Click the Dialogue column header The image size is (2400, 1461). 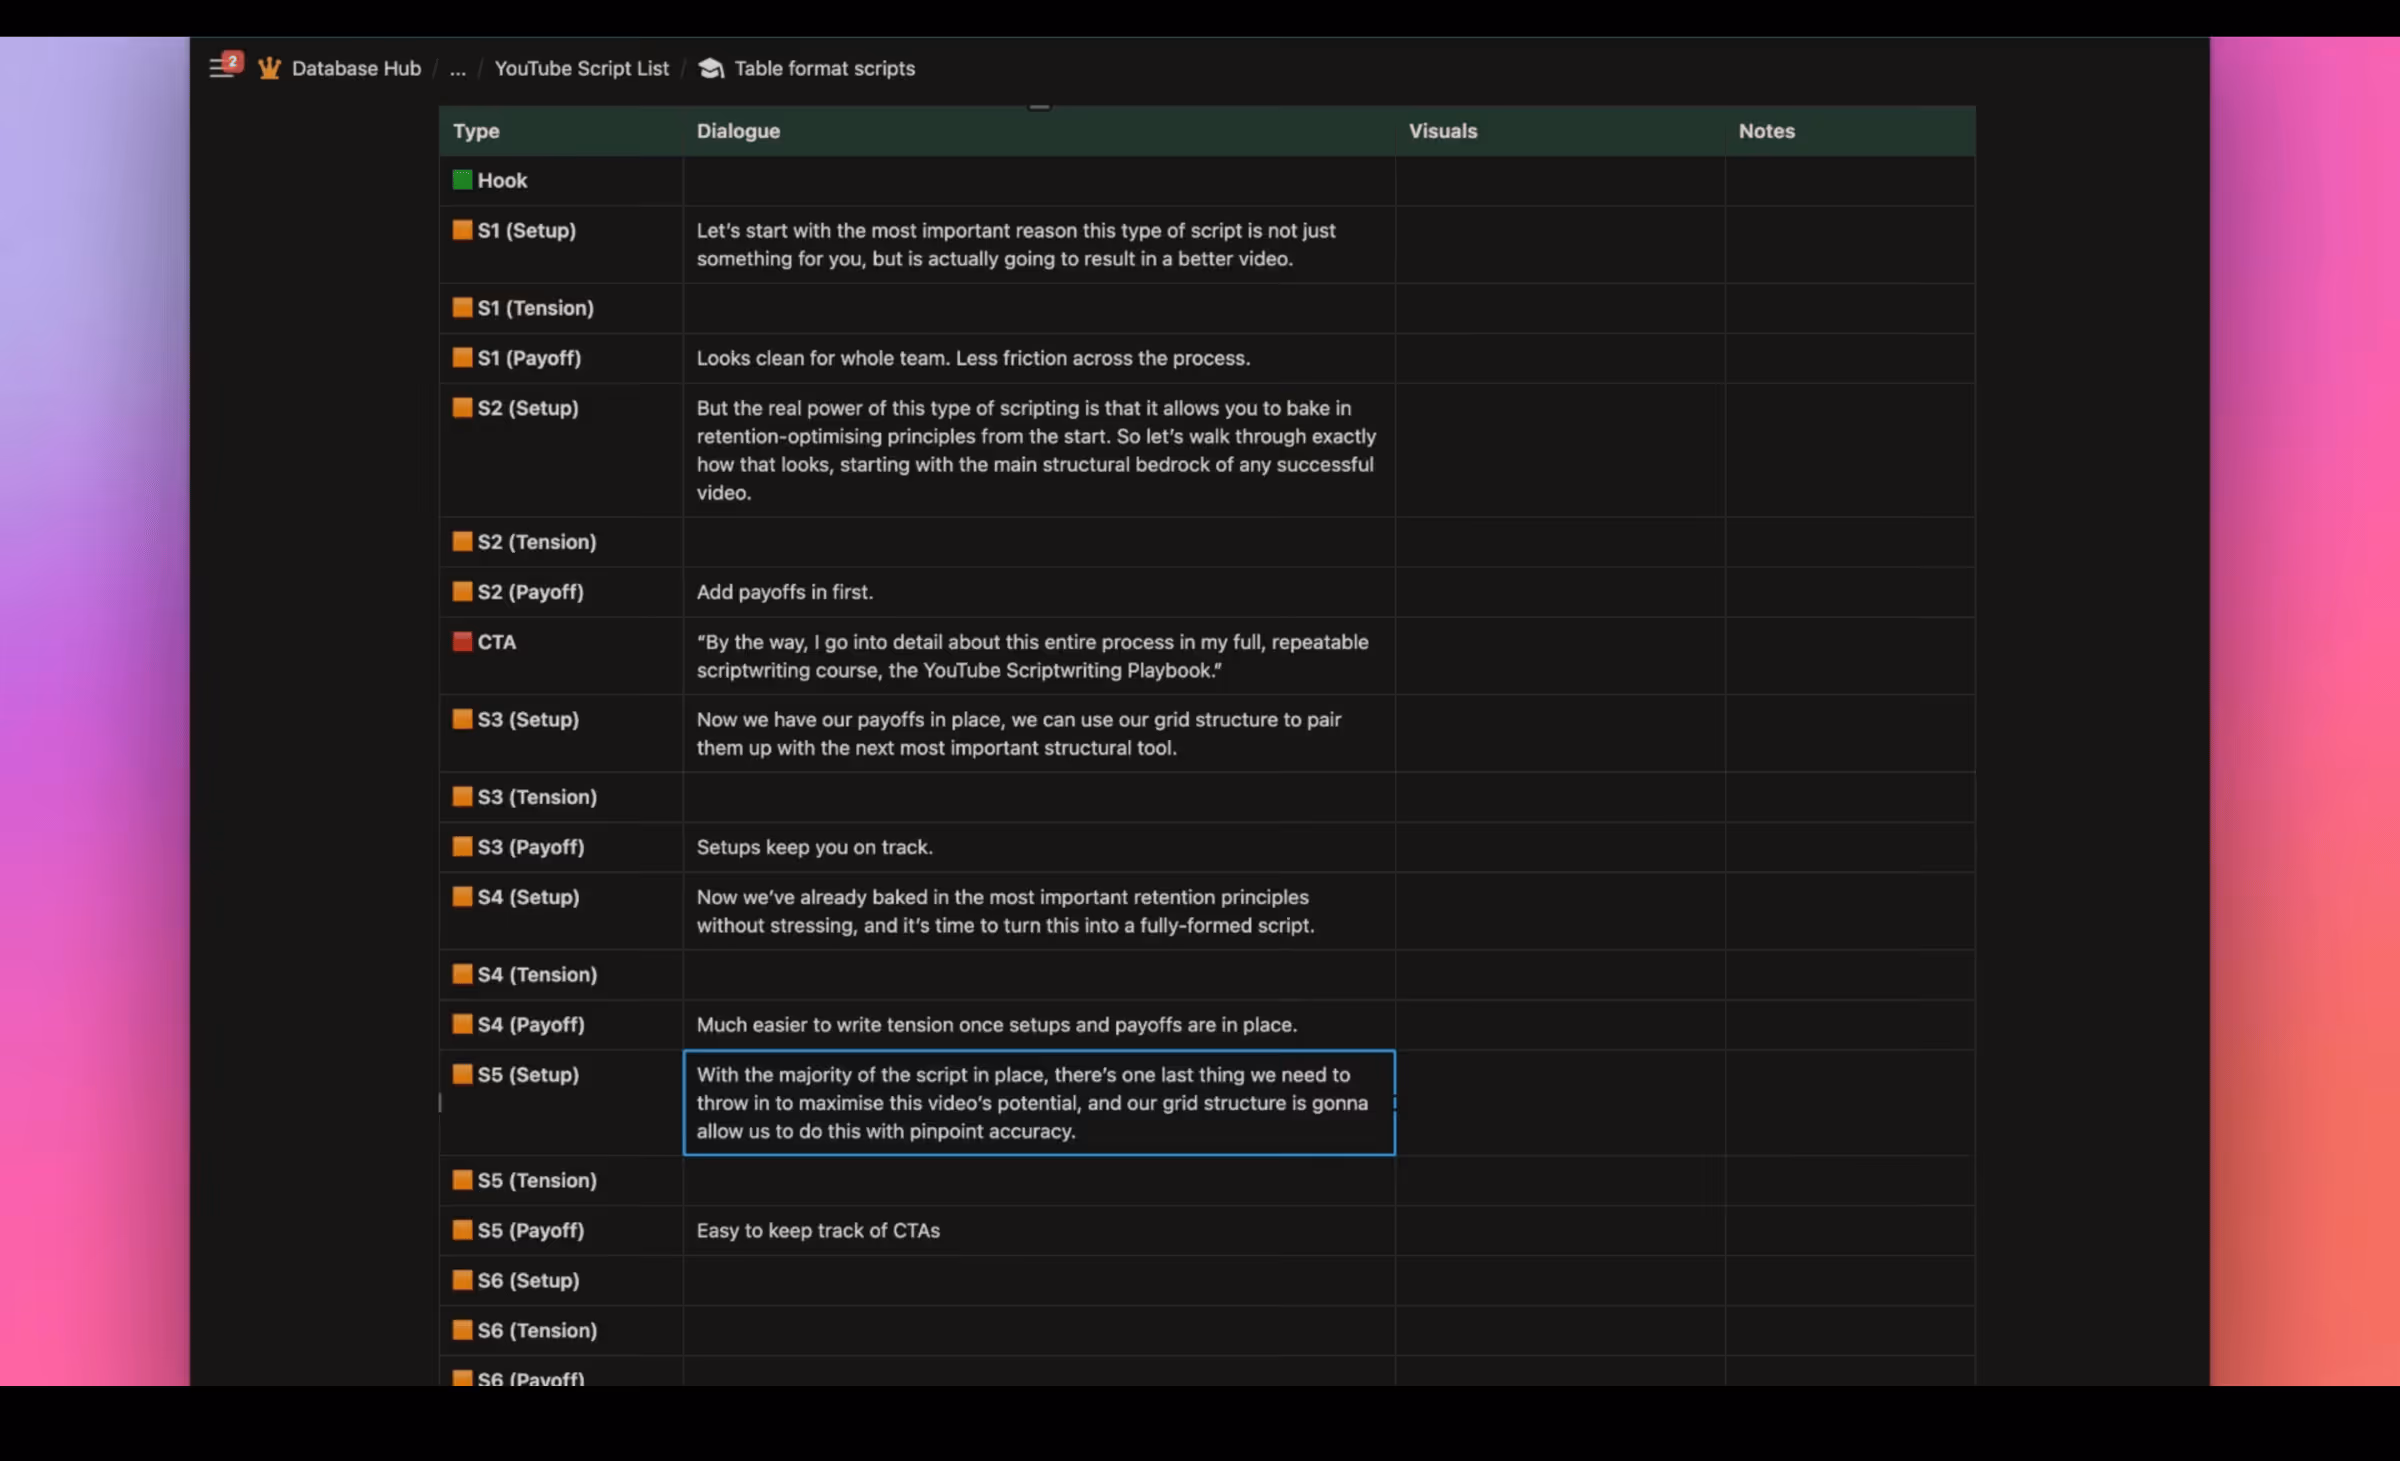coord(738,131)
